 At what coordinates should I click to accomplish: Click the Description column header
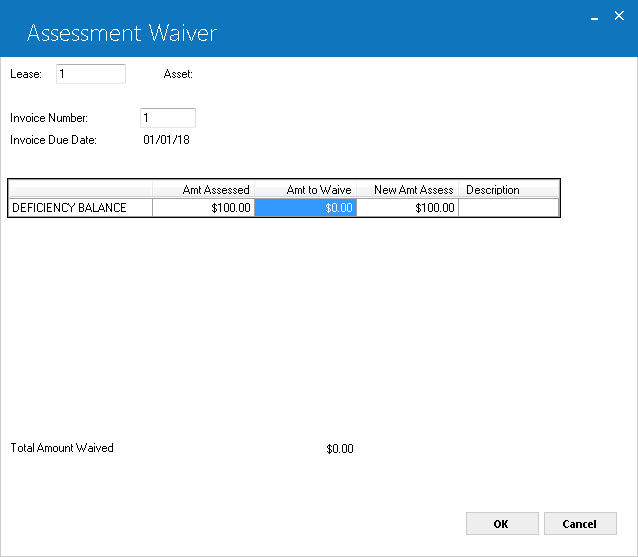(509, 190)
